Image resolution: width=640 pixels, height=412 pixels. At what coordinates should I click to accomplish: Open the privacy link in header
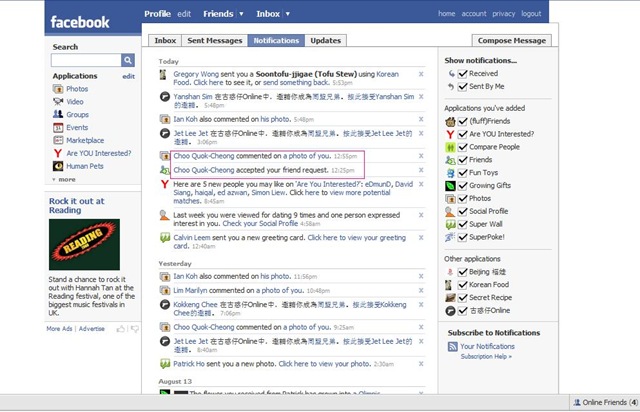pos(504,13)
